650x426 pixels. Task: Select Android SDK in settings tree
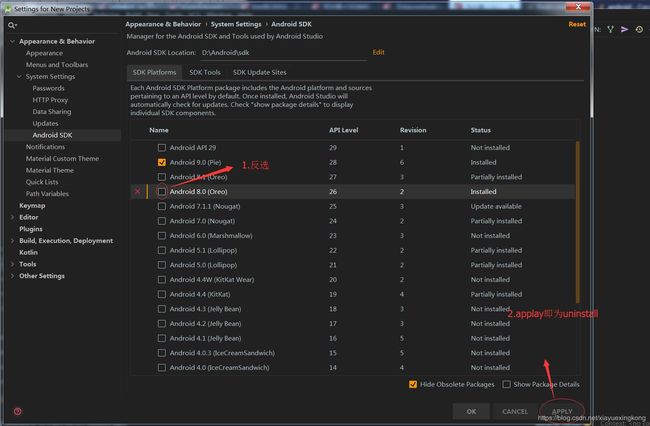[52, 135]
